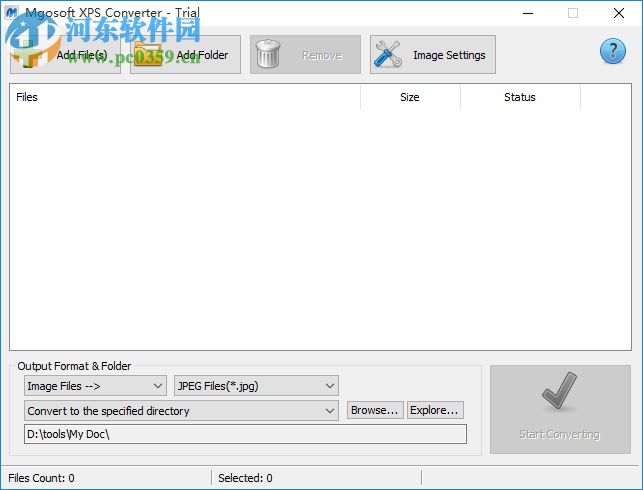The height and width of the screenshot is (490, 643).
Task: Click the Add File(s) button
Action: (65, 55)
